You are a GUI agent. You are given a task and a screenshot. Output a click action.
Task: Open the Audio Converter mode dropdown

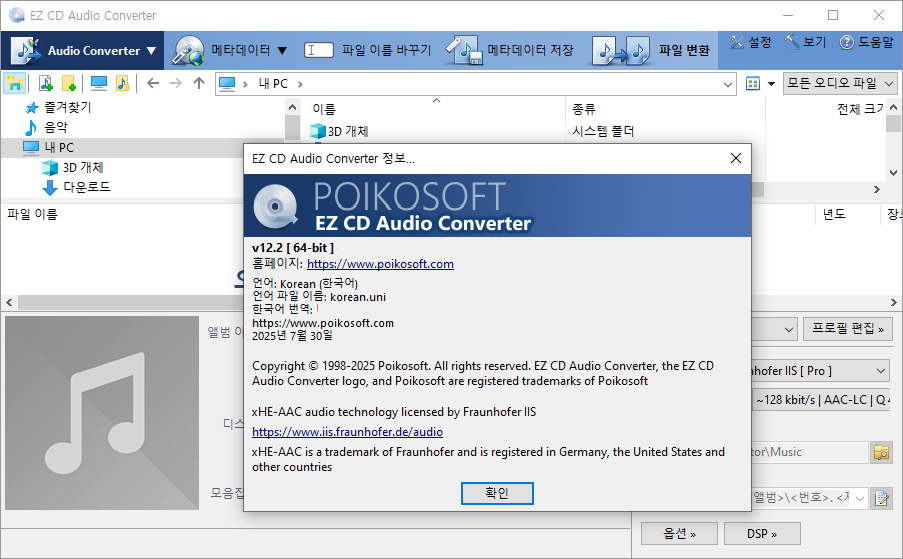83,51
